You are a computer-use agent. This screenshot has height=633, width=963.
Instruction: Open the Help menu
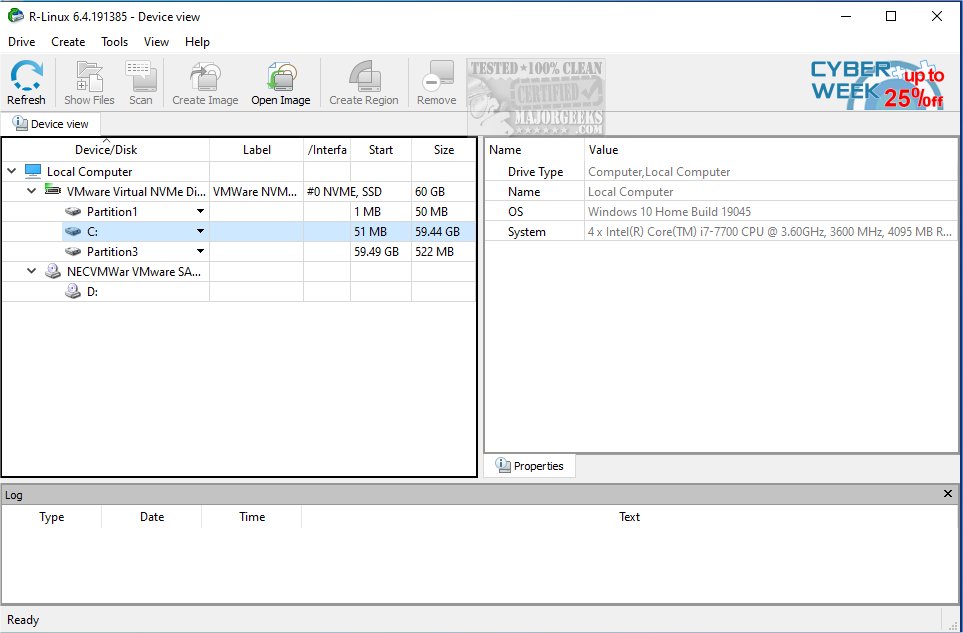point(197,42)
